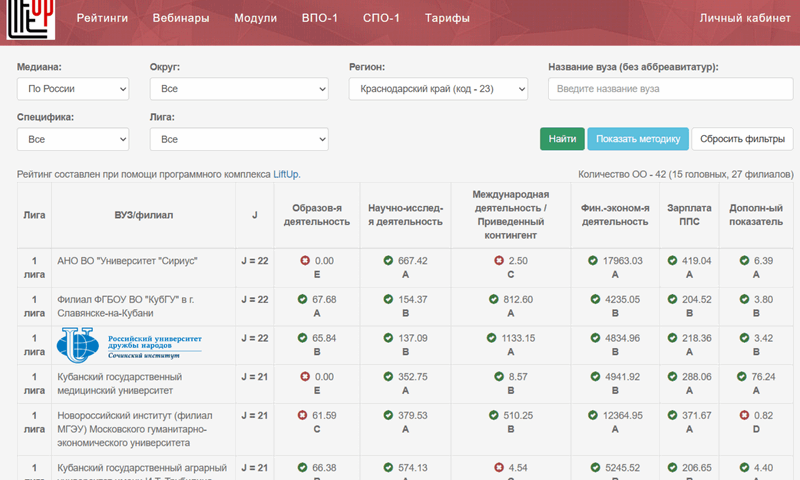Viewport: 800px width, 480px height.
Task: Open the Рейтинги menu item
Action: pos(103,18)
